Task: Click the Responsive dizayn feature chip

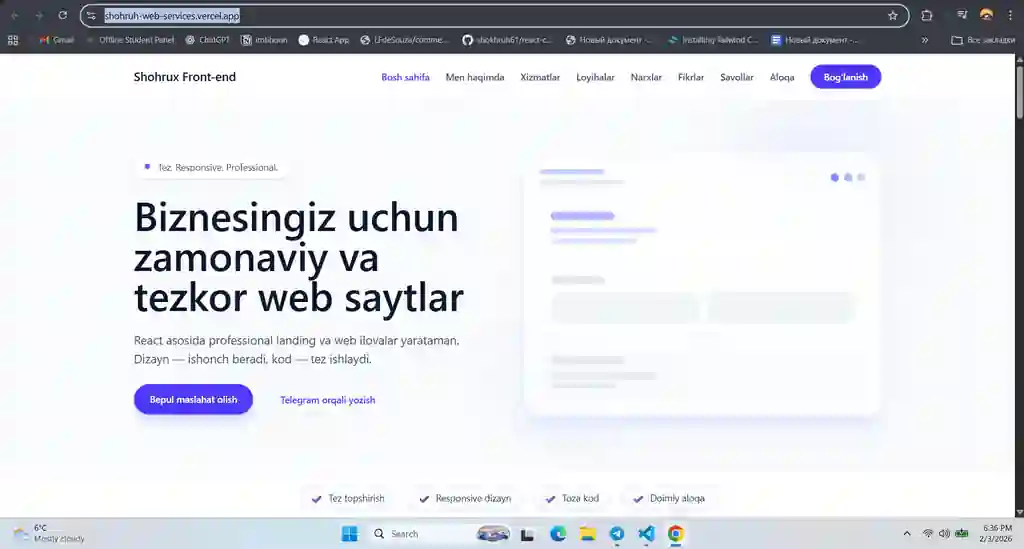Action: tap(464, 499)
